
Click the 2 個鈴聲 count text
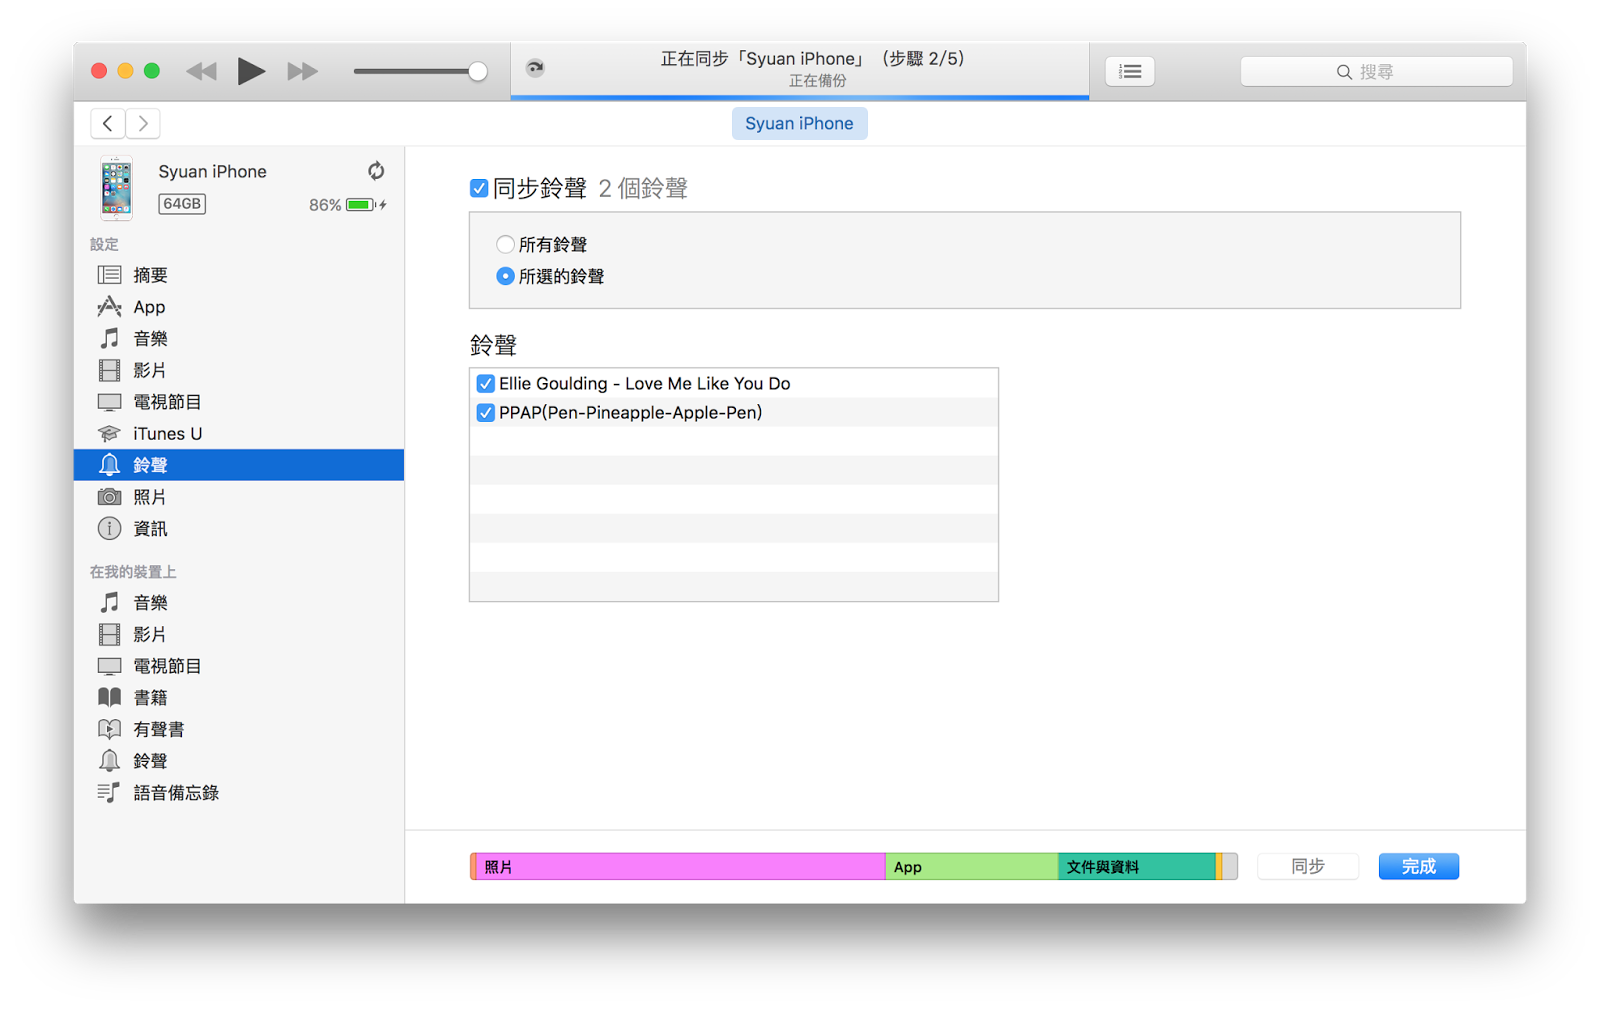pyautogui.click(x=643, y=188)
